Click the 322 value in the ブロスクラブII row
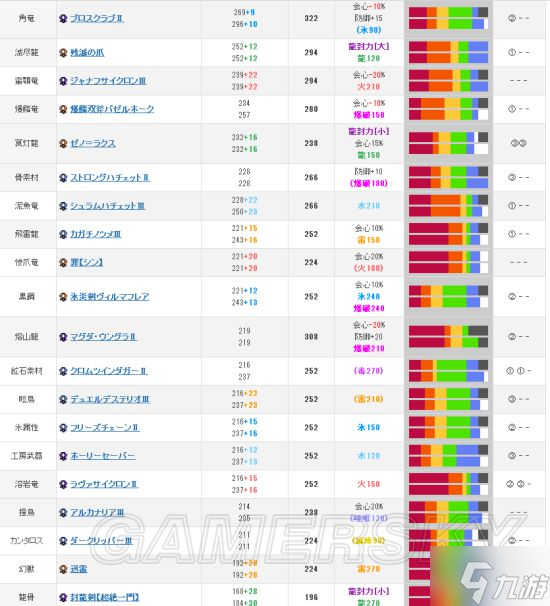 tap(311, 18)
